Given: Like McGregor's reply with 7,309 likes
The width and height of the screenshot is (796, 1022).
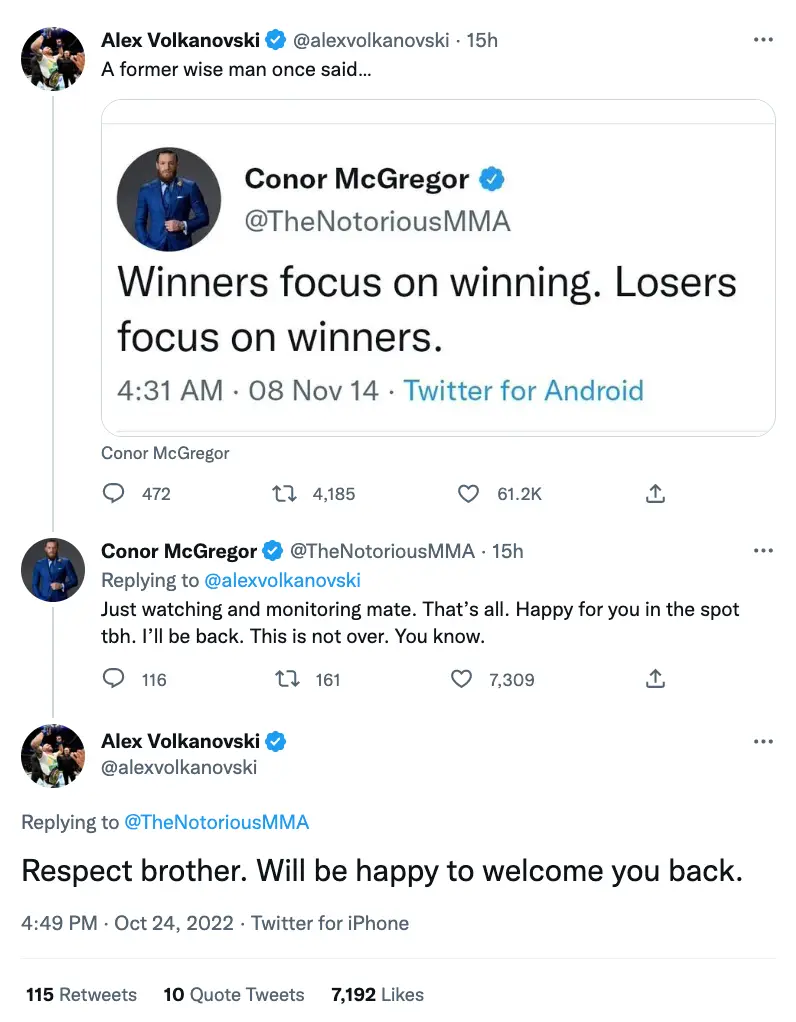Looking at the screenshot, I should pyautogui.click(x=462, y=680).
